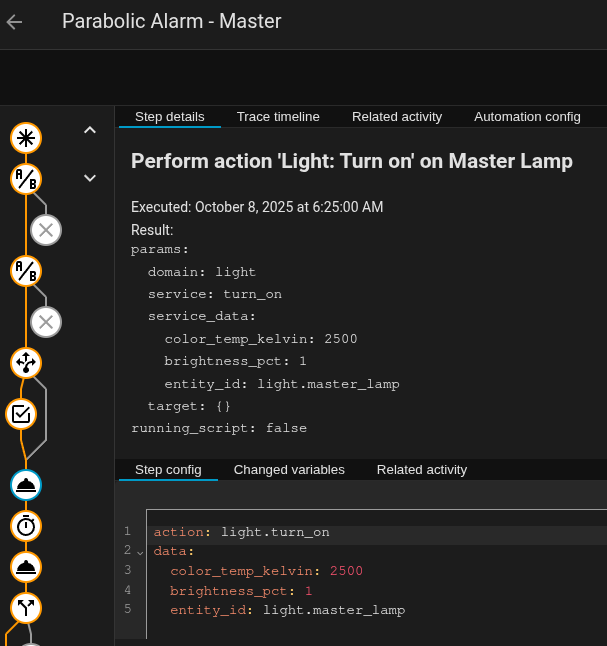
Task: Open the Automation config tab
Action: coord(527,117)
